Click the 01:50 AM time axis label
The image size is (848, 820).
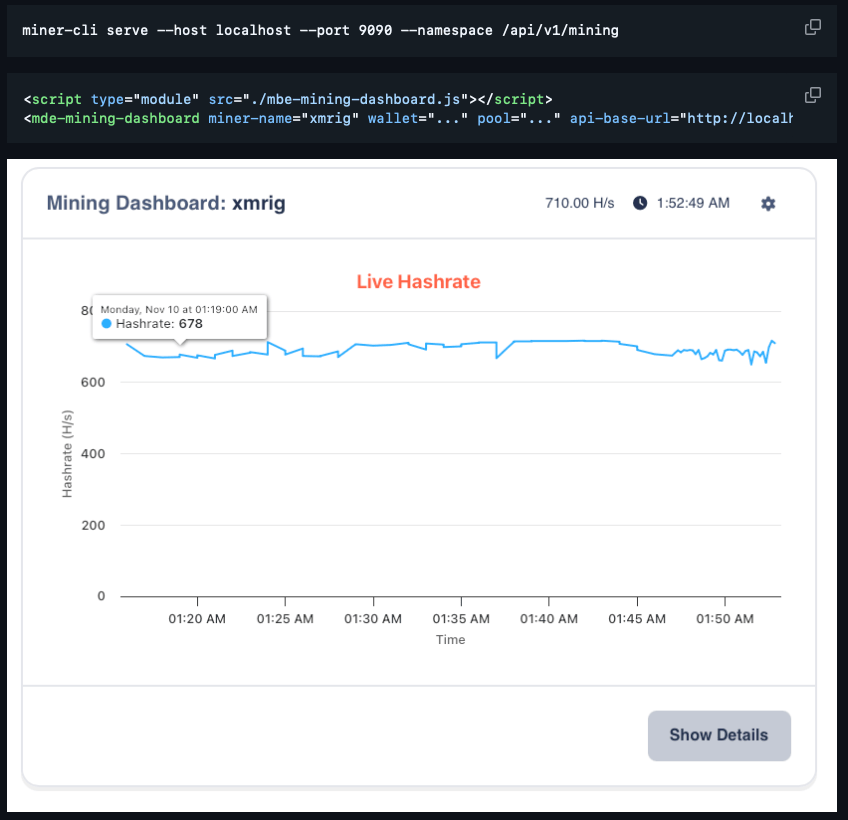click(725, 619)
